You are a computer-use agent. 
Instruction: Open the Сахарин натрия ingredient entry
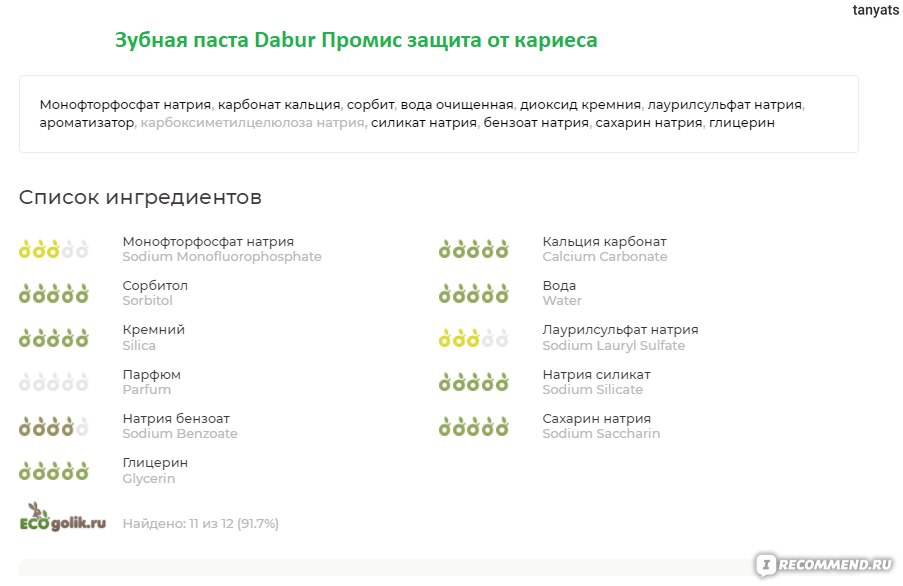coord(596,418)
